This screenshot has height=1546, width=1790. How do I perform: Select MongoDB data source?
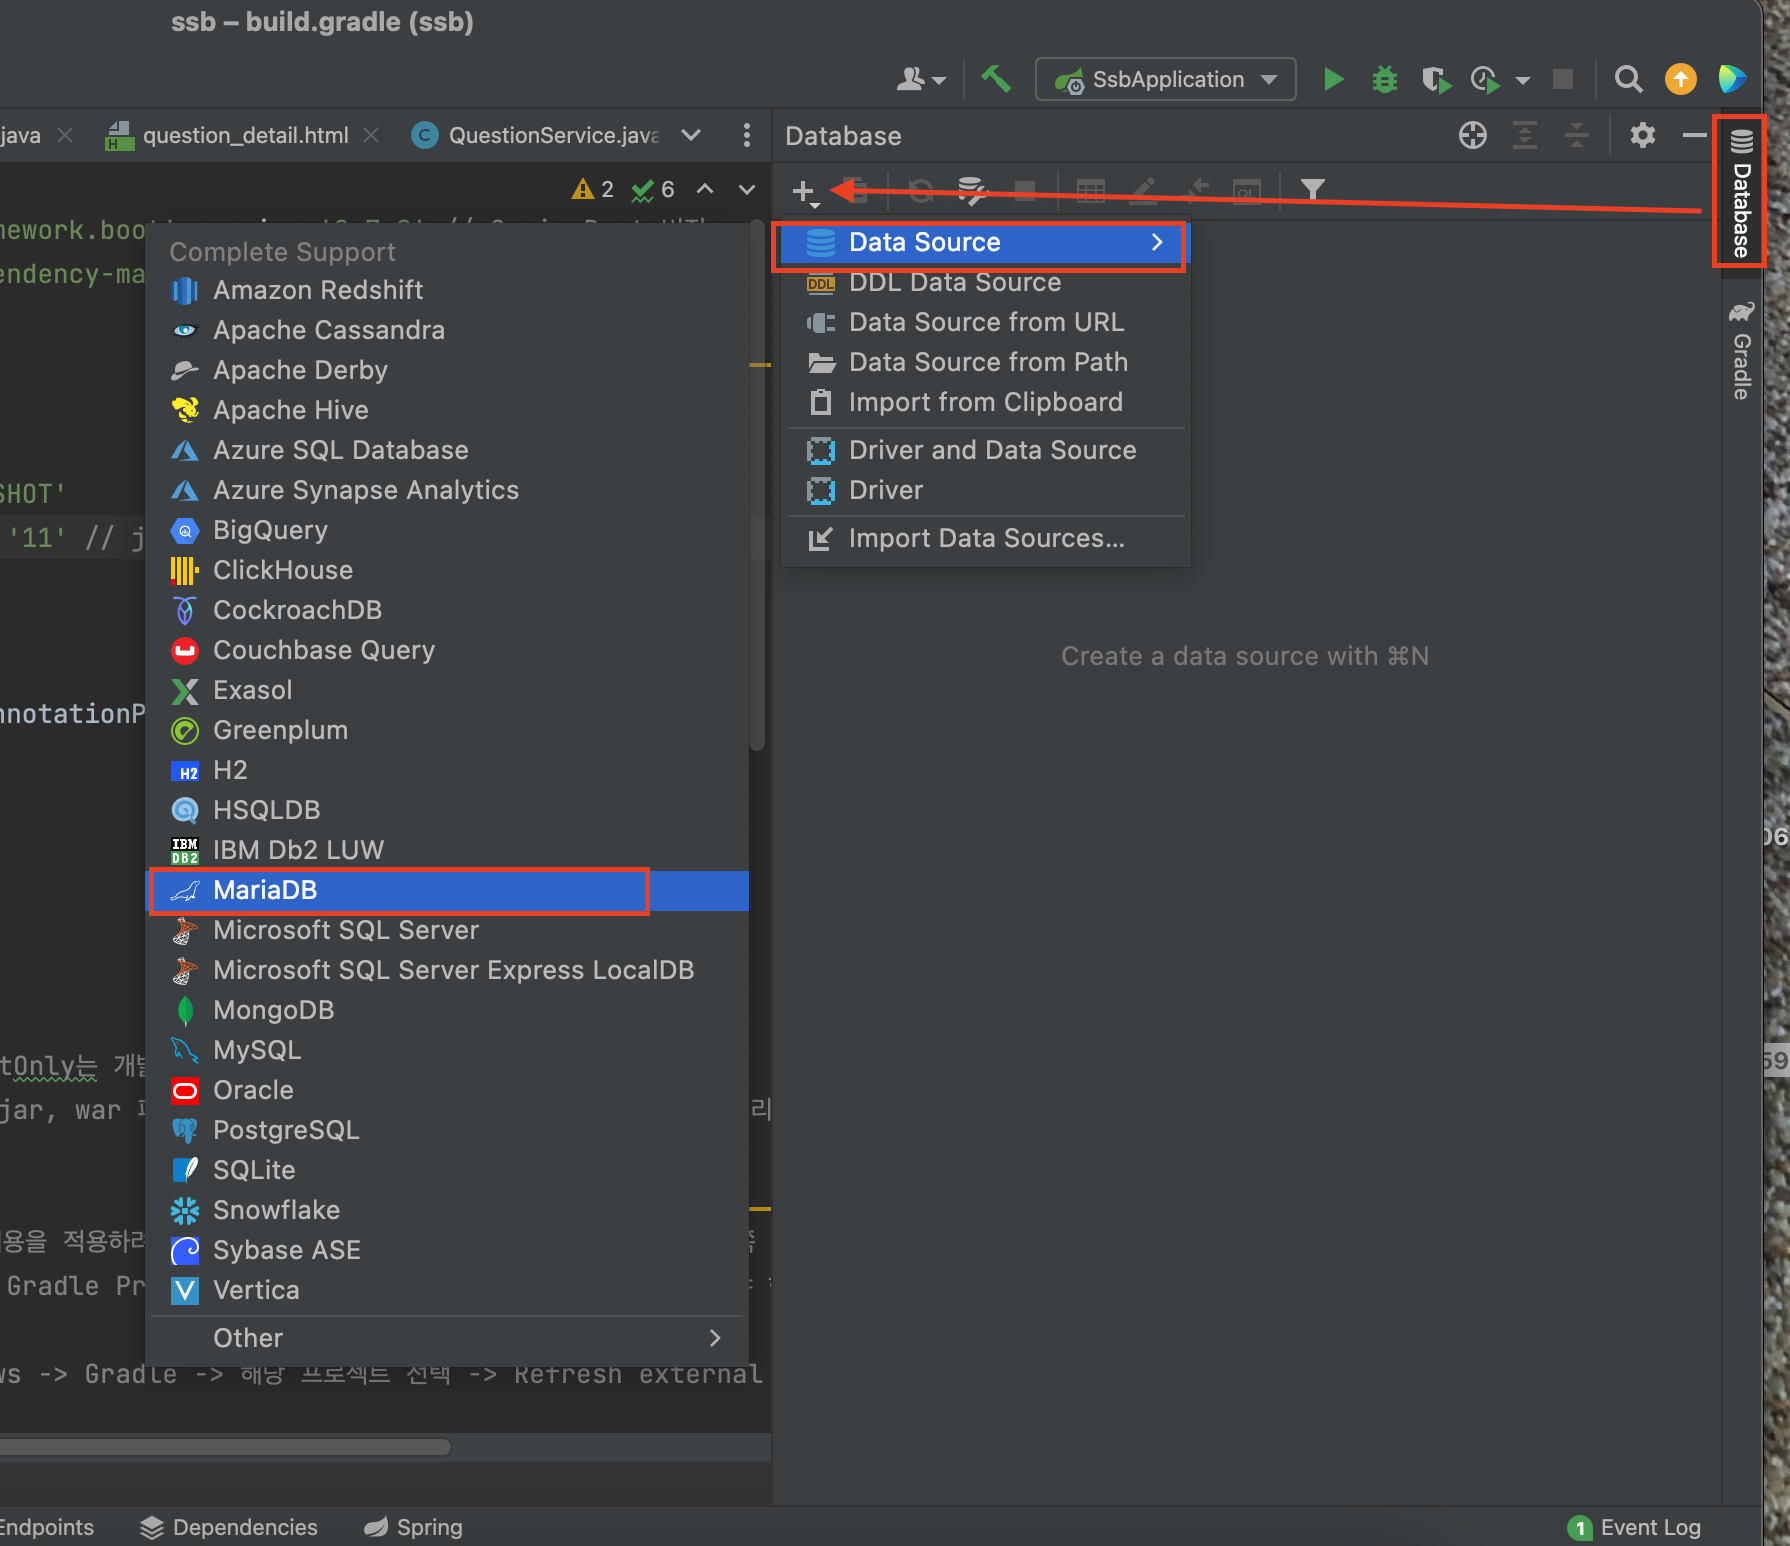pyautogui.click(x=448, y=1010)
